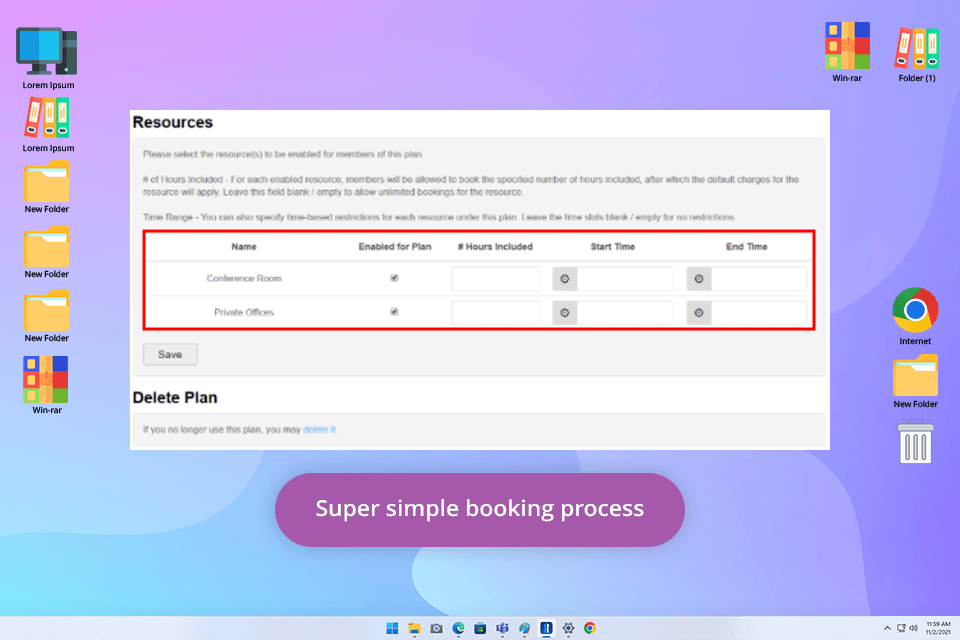Click Conference Room End Time clock icon

[699, 279]
